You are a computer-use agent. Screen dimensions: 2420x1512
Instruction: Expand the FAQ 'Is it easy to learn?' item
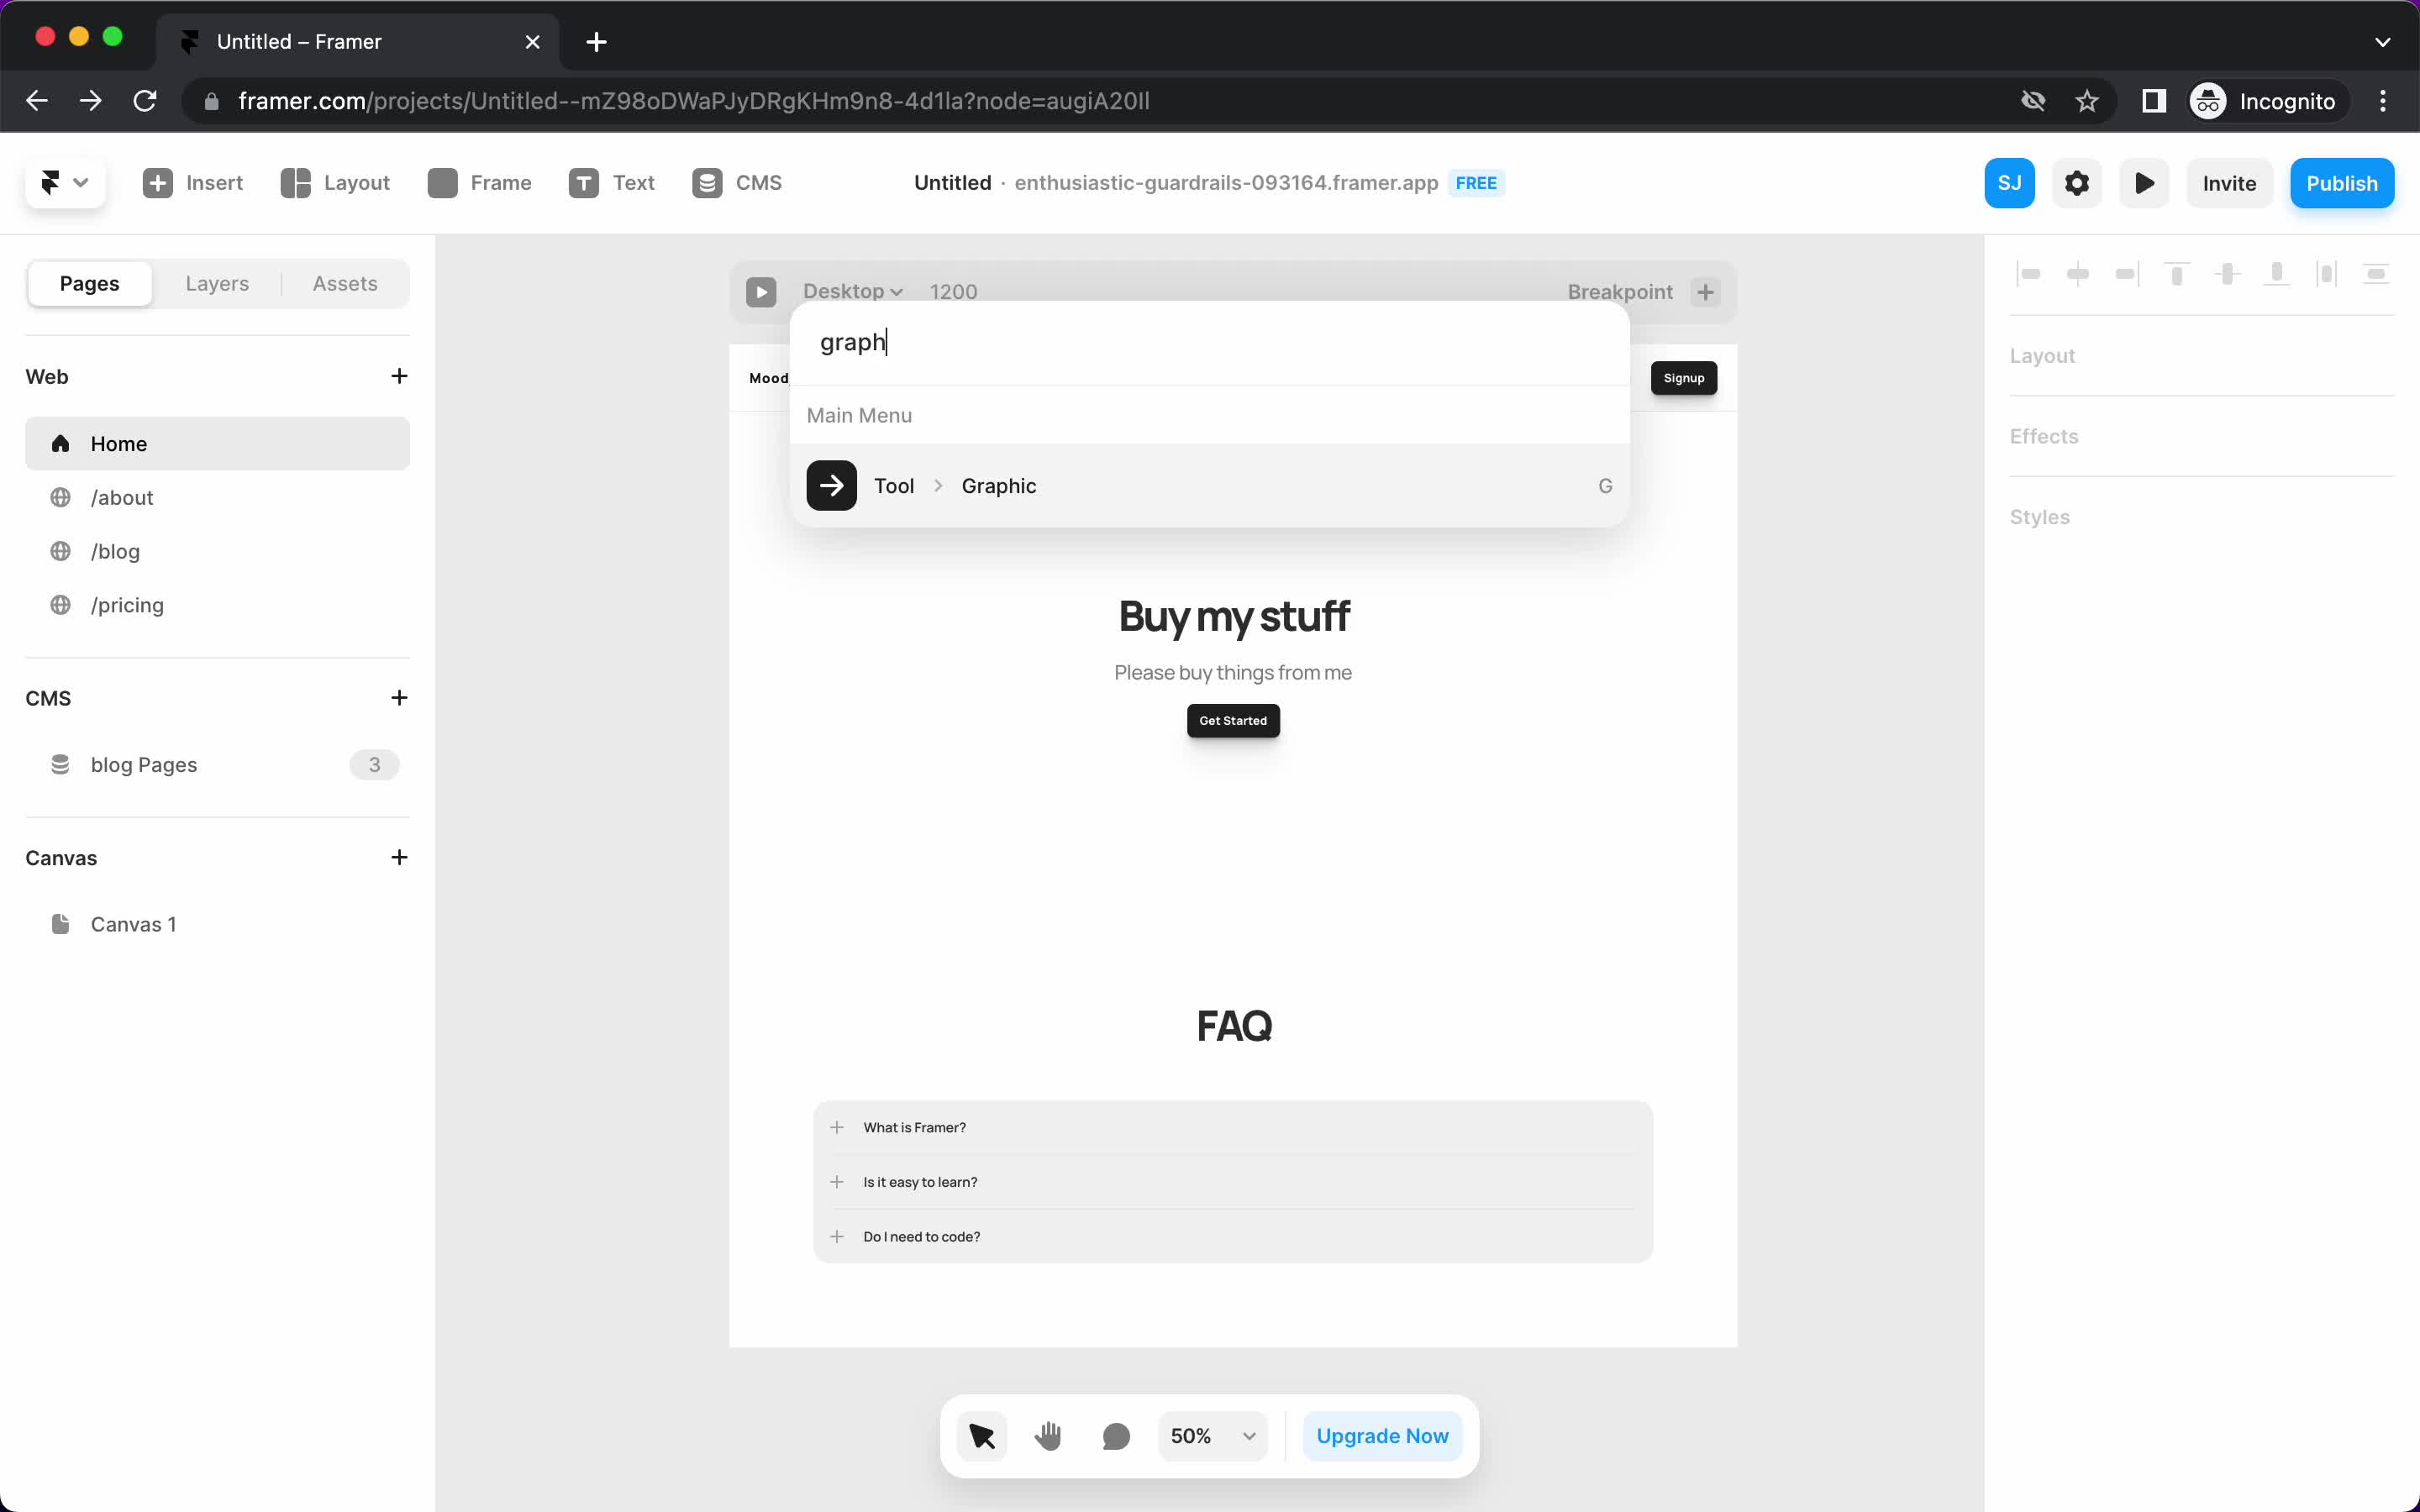click(x=836, y=1181)
